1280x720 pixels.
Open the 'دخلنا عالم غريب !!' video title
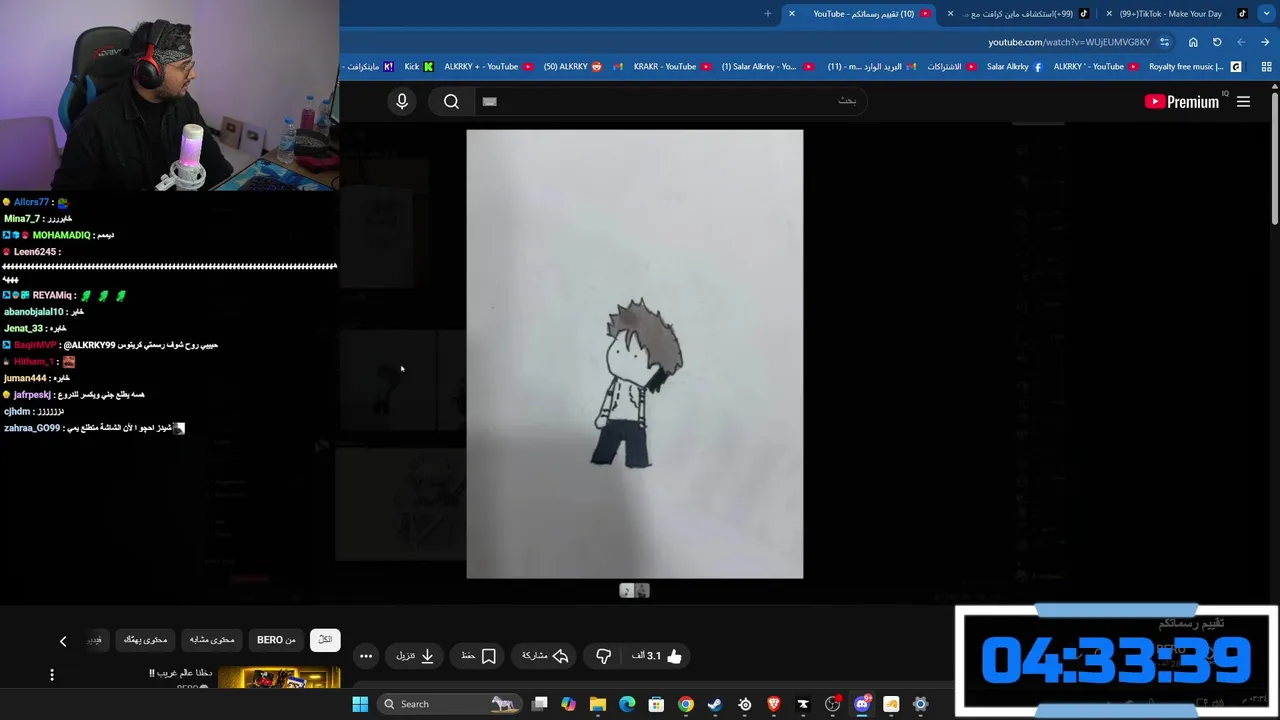tap(181, 673)
